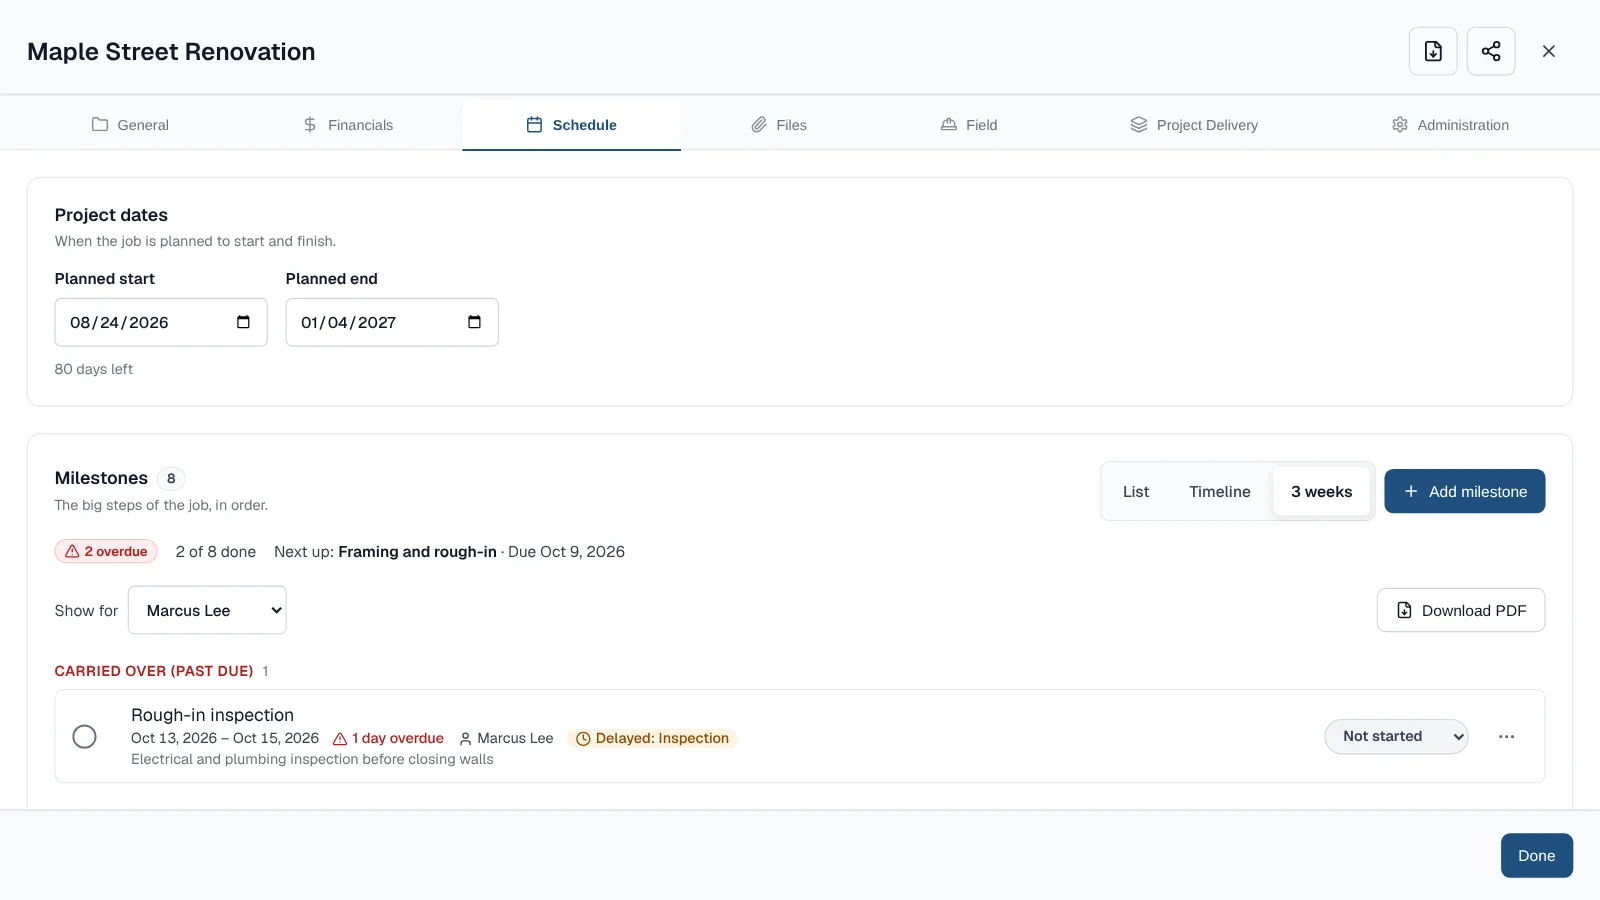1600x900 pixels.
Task: Open the share icon button
Action: pos(1491,51)
